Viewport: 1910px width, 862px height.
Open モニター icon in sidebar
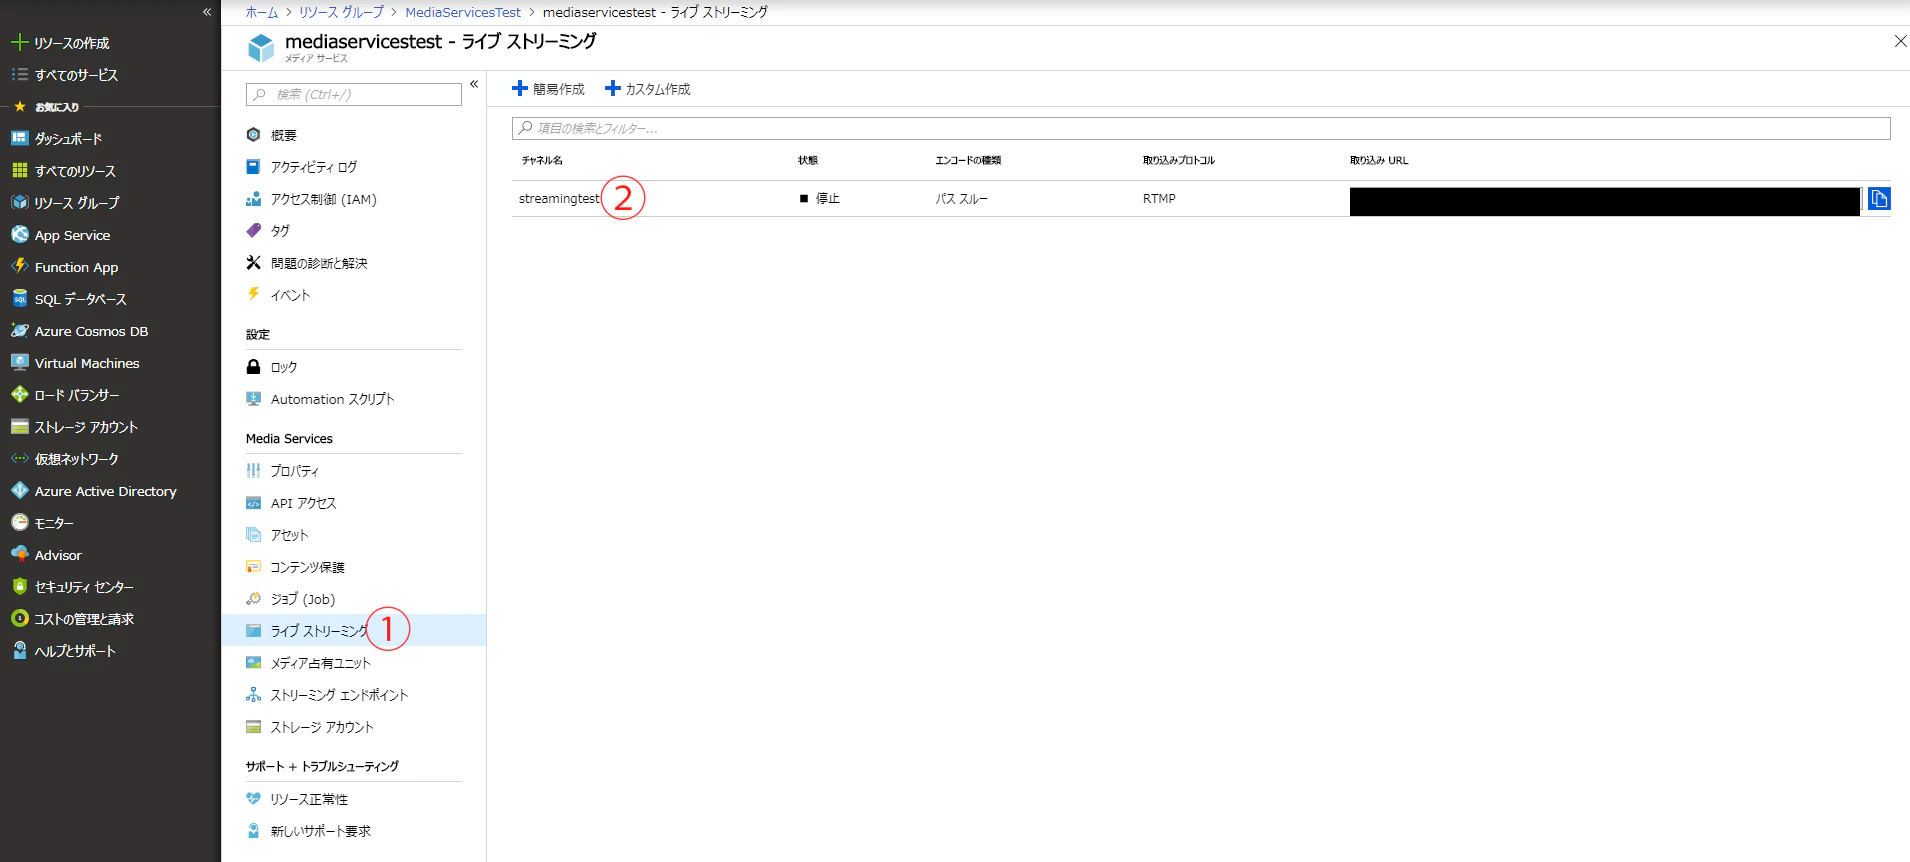coord(19,522)
